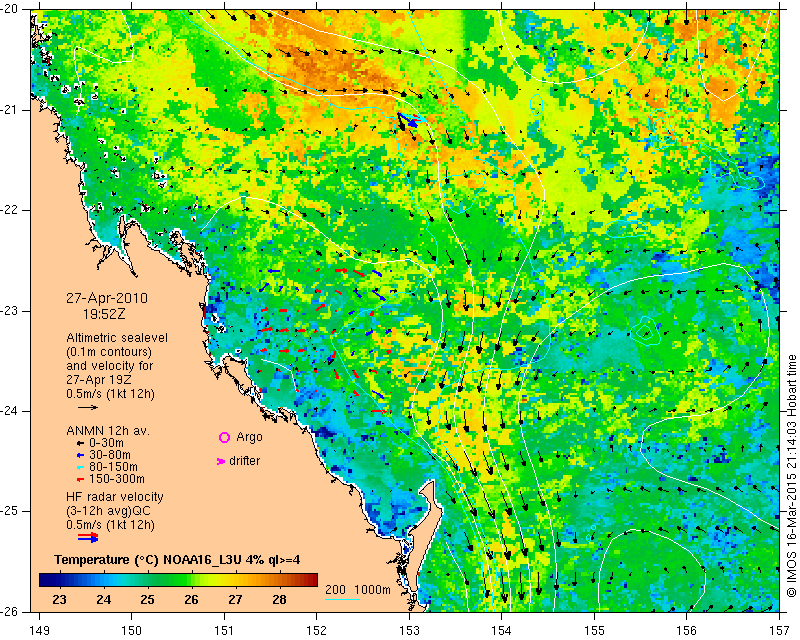Click the '27-Apr 19Z' text

[x=99, y=380]
